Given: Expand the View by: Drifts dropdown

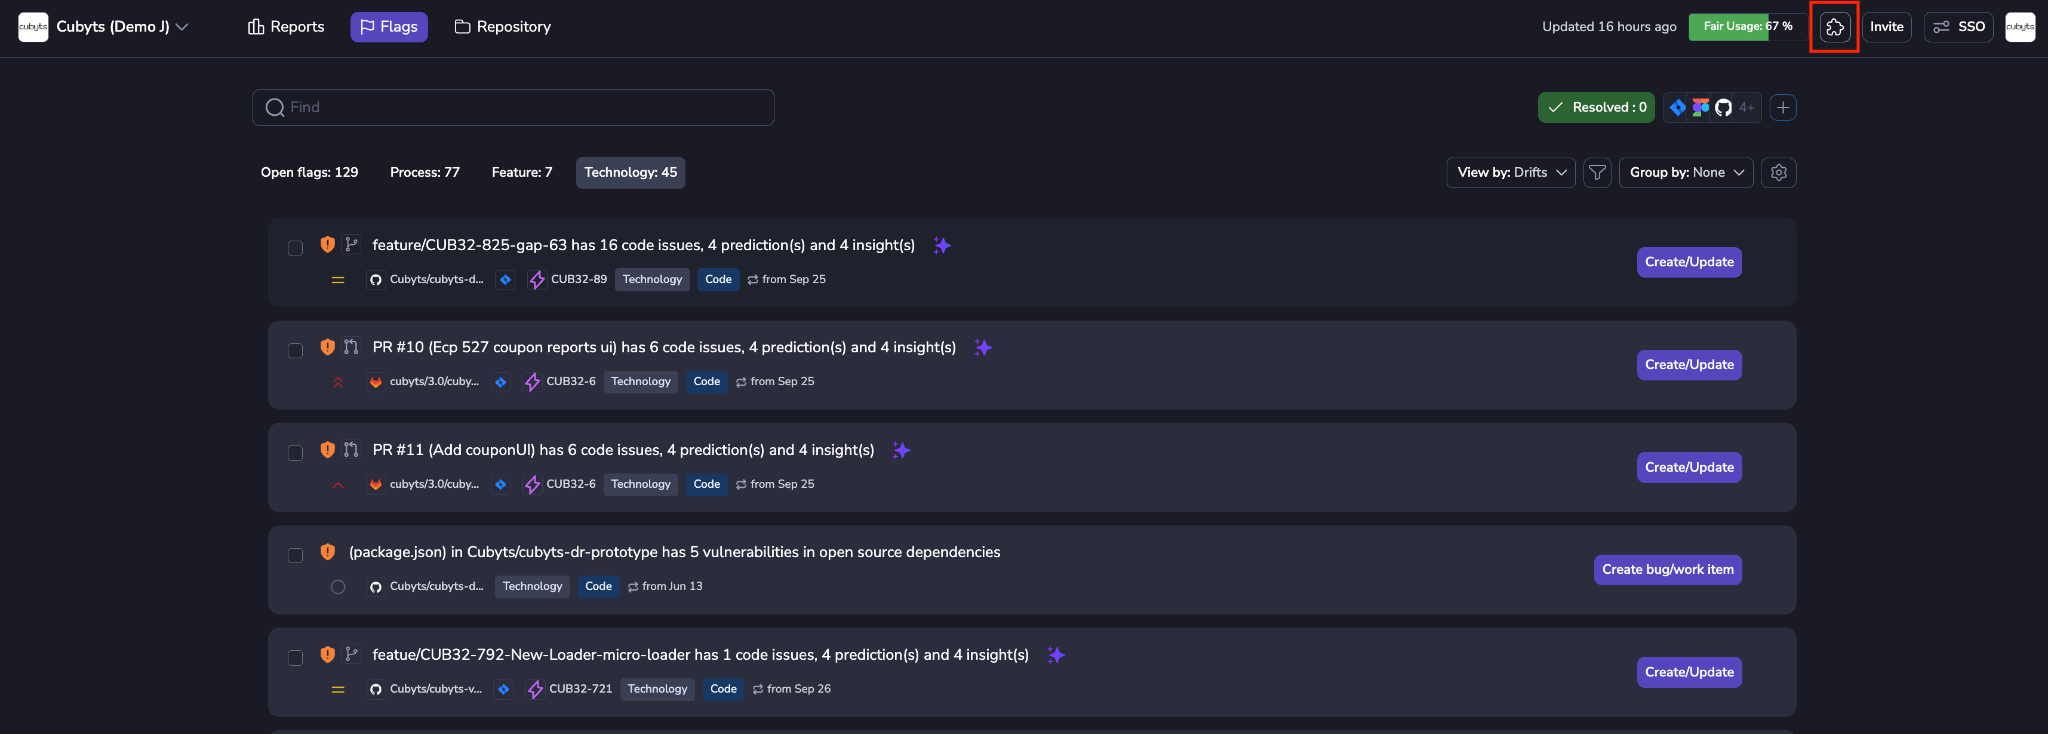Looking at the screenshot, I should click(x=1510, y=173).
